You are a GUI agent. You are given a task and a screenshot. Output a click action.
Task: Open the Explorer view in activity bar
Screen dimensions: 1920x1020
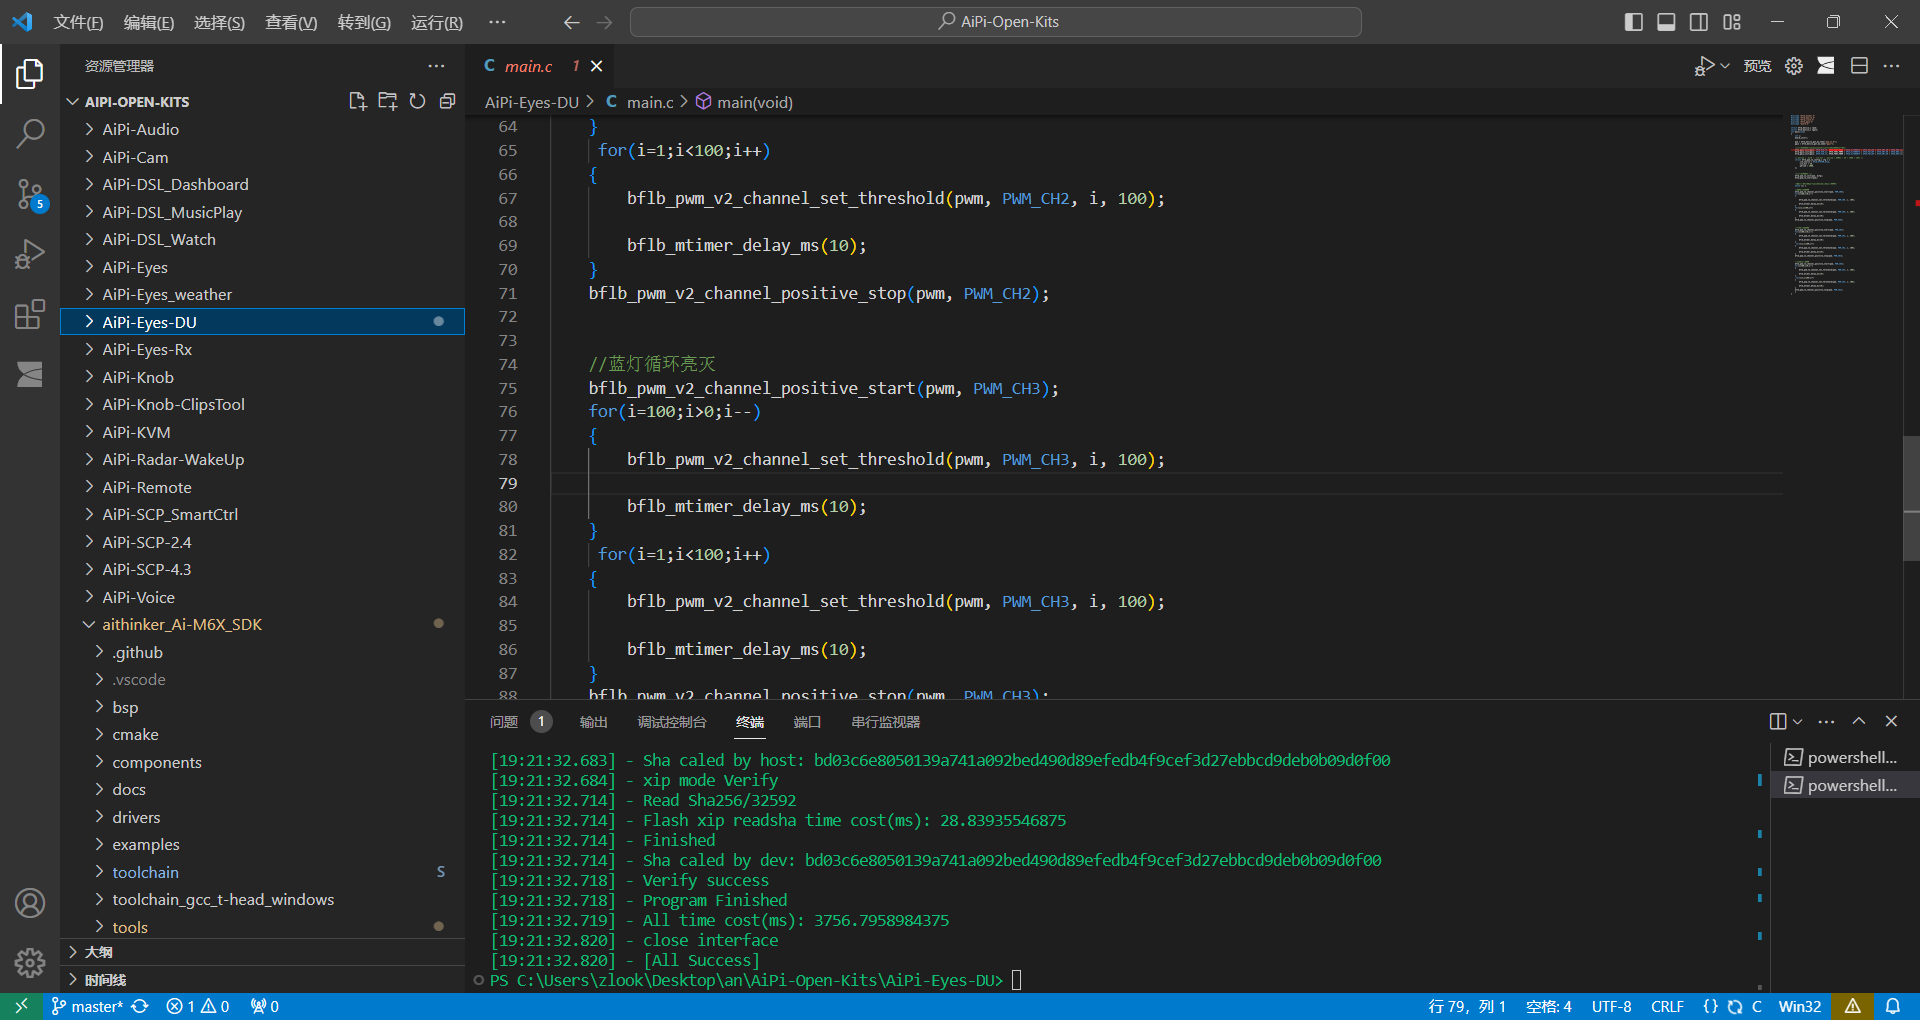[x=30, y=73]
